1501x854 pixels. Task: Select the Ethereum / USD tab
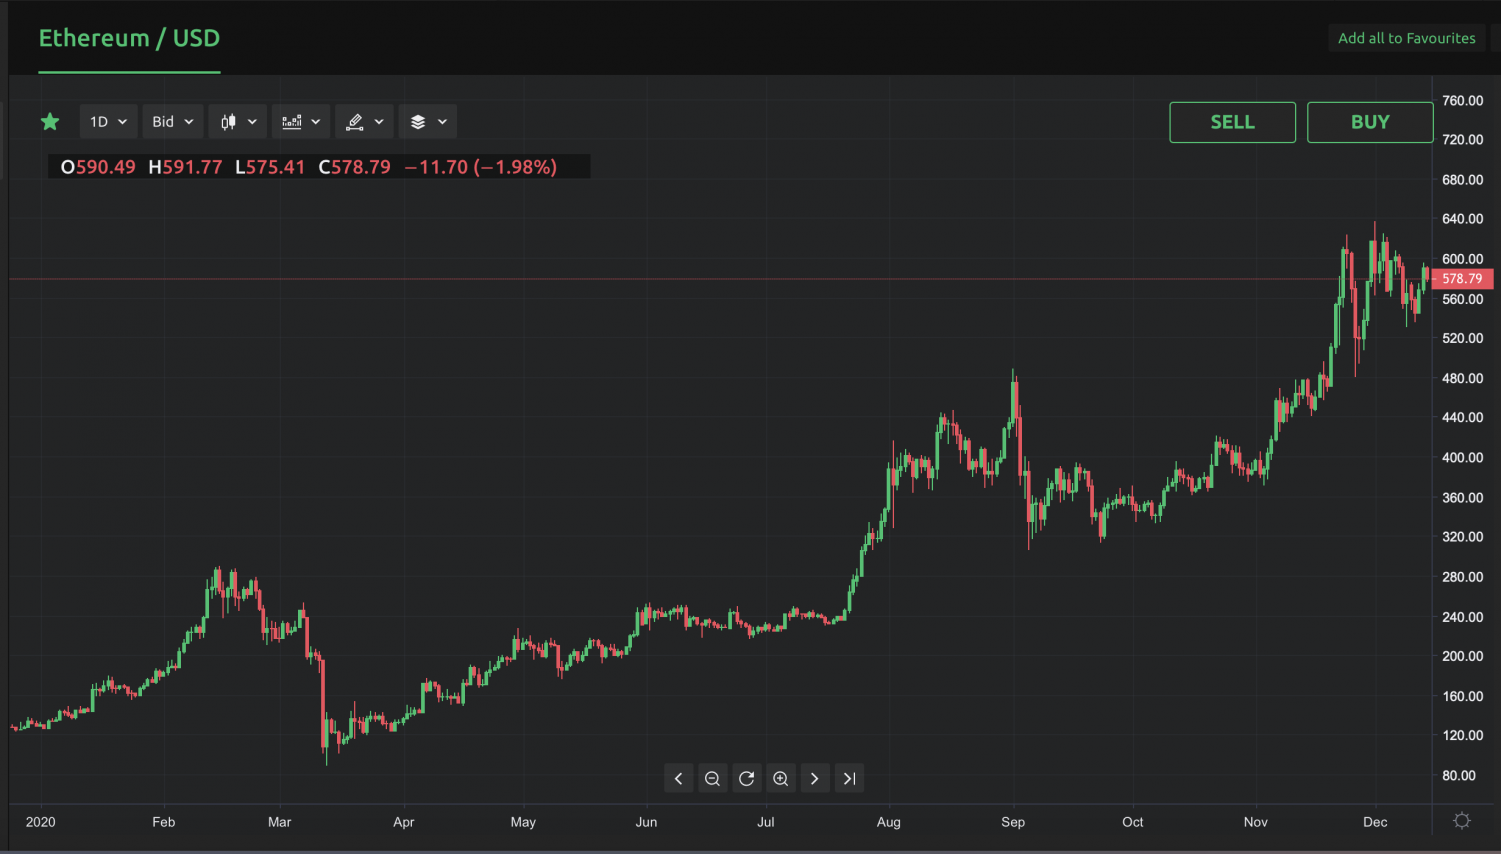[x=129, y=38]
